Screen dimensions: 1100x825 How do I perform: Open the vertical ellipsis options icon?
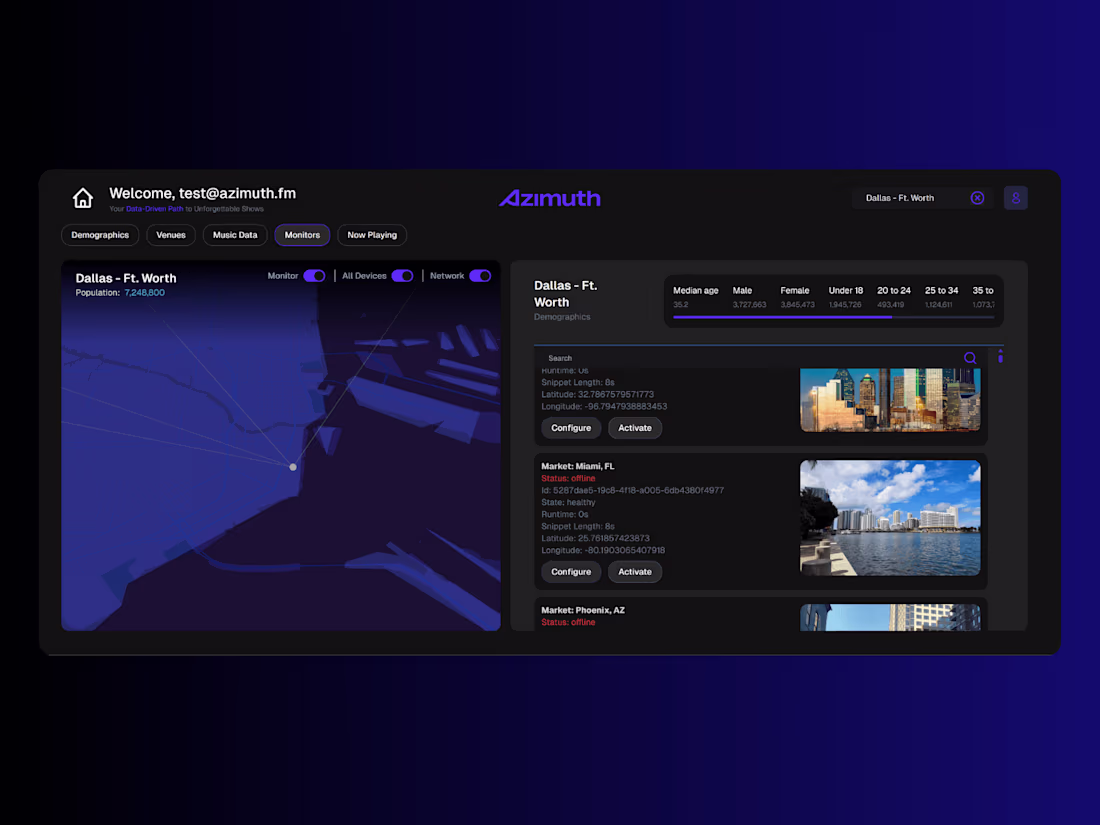1000,357
